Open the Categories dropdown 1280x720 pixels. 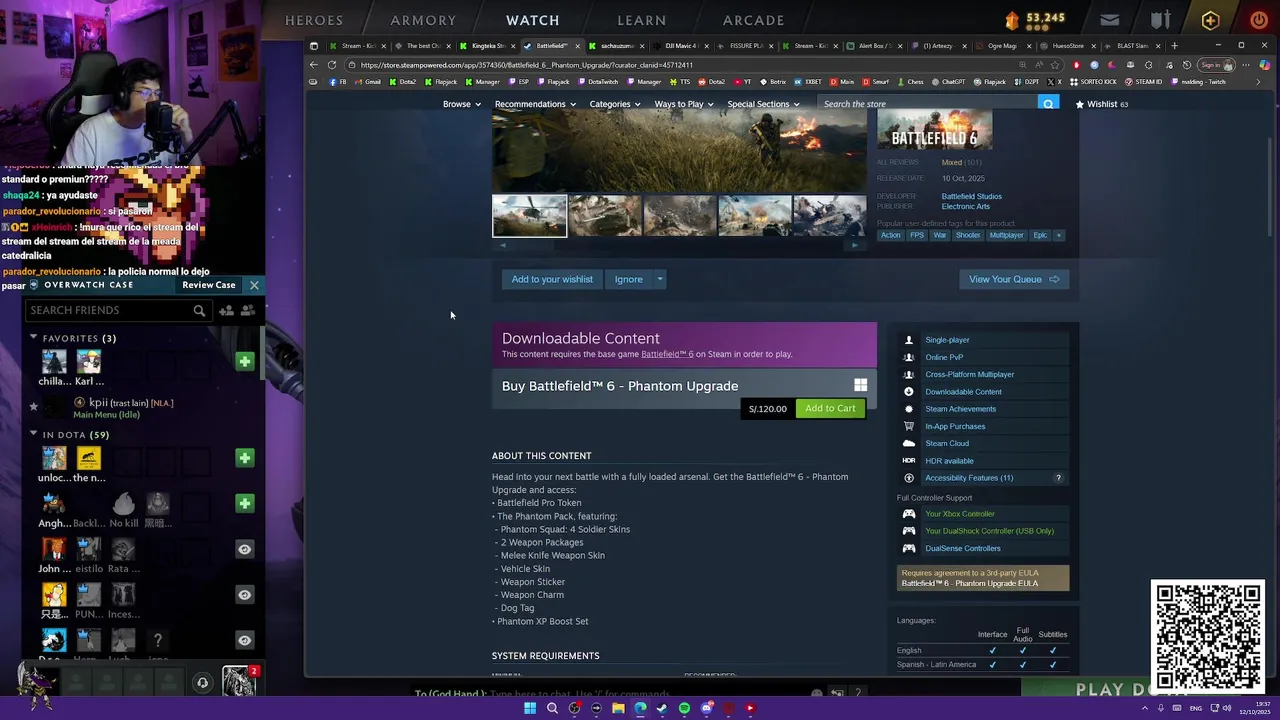coord(615,104)
